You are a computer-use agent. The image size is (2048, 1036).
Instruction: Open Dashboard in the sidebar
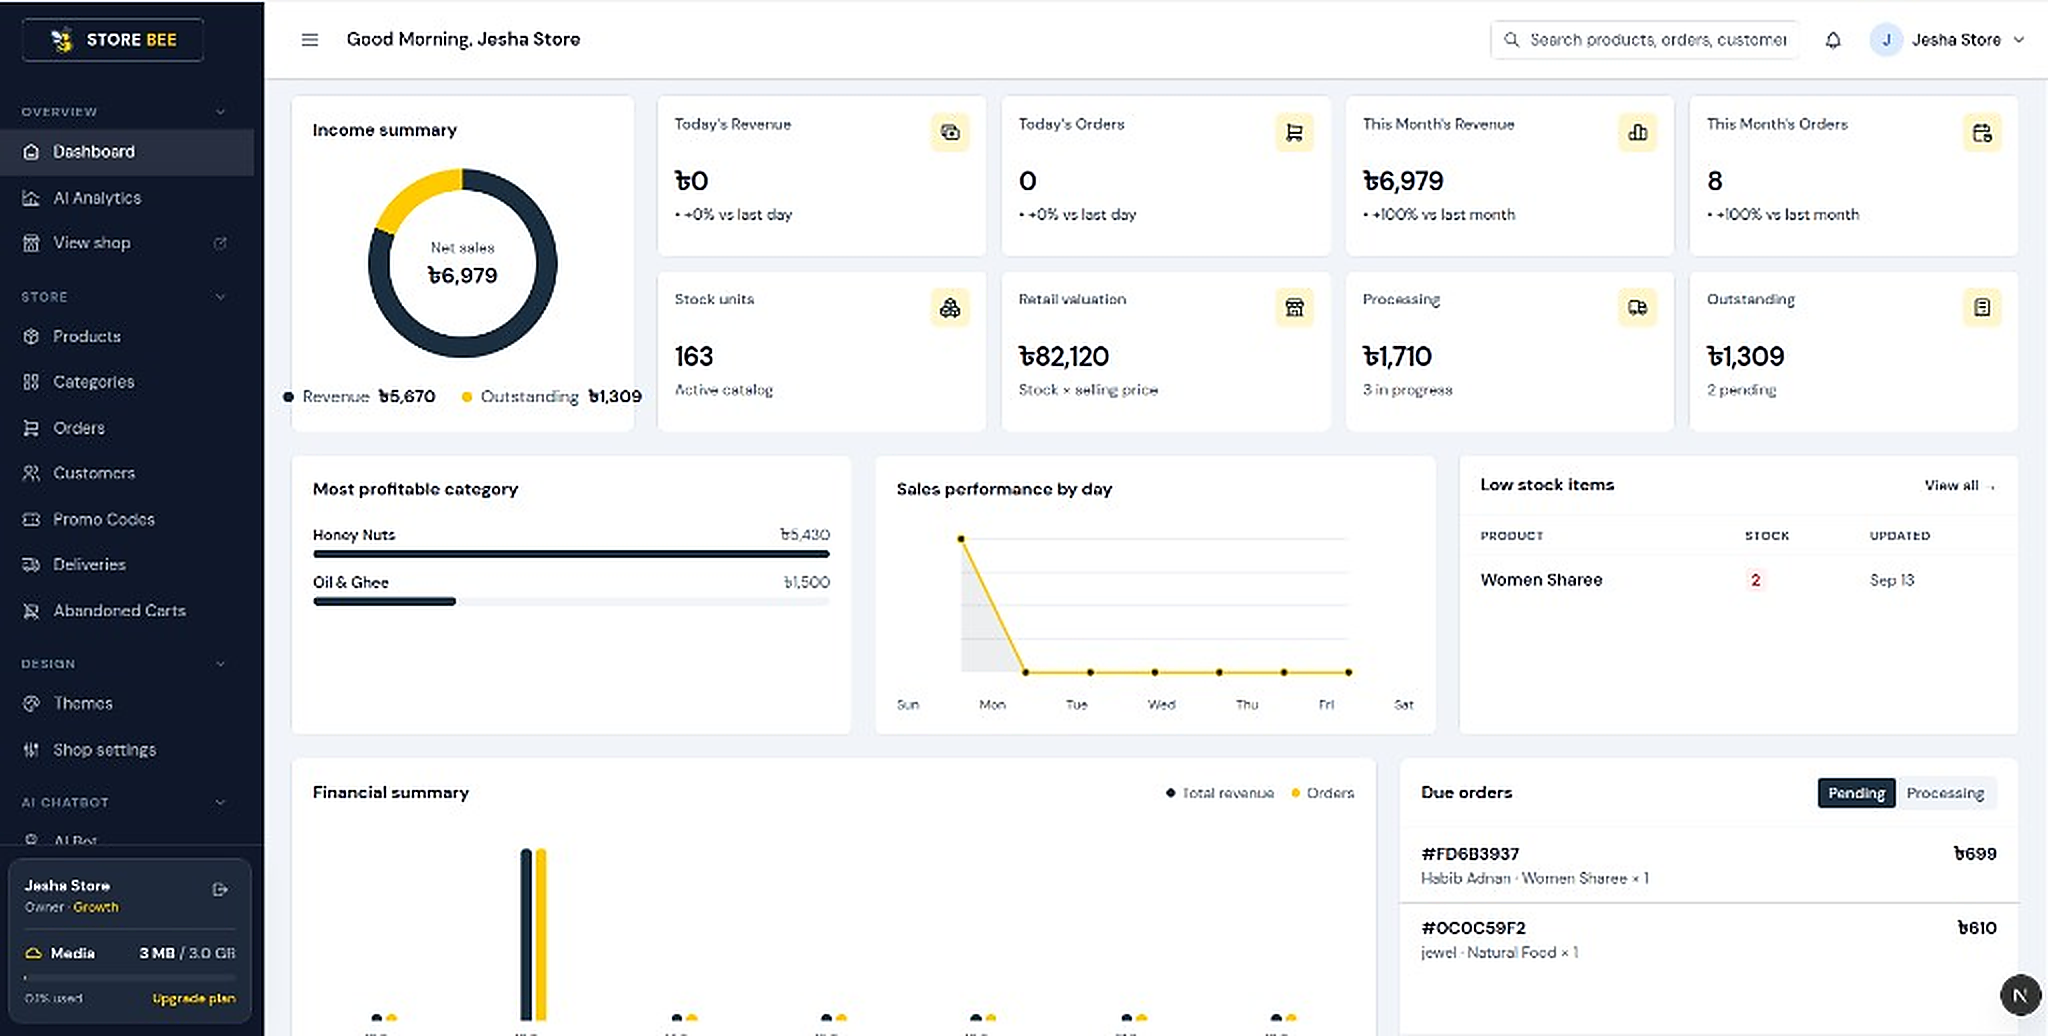(x=127, y=152)
